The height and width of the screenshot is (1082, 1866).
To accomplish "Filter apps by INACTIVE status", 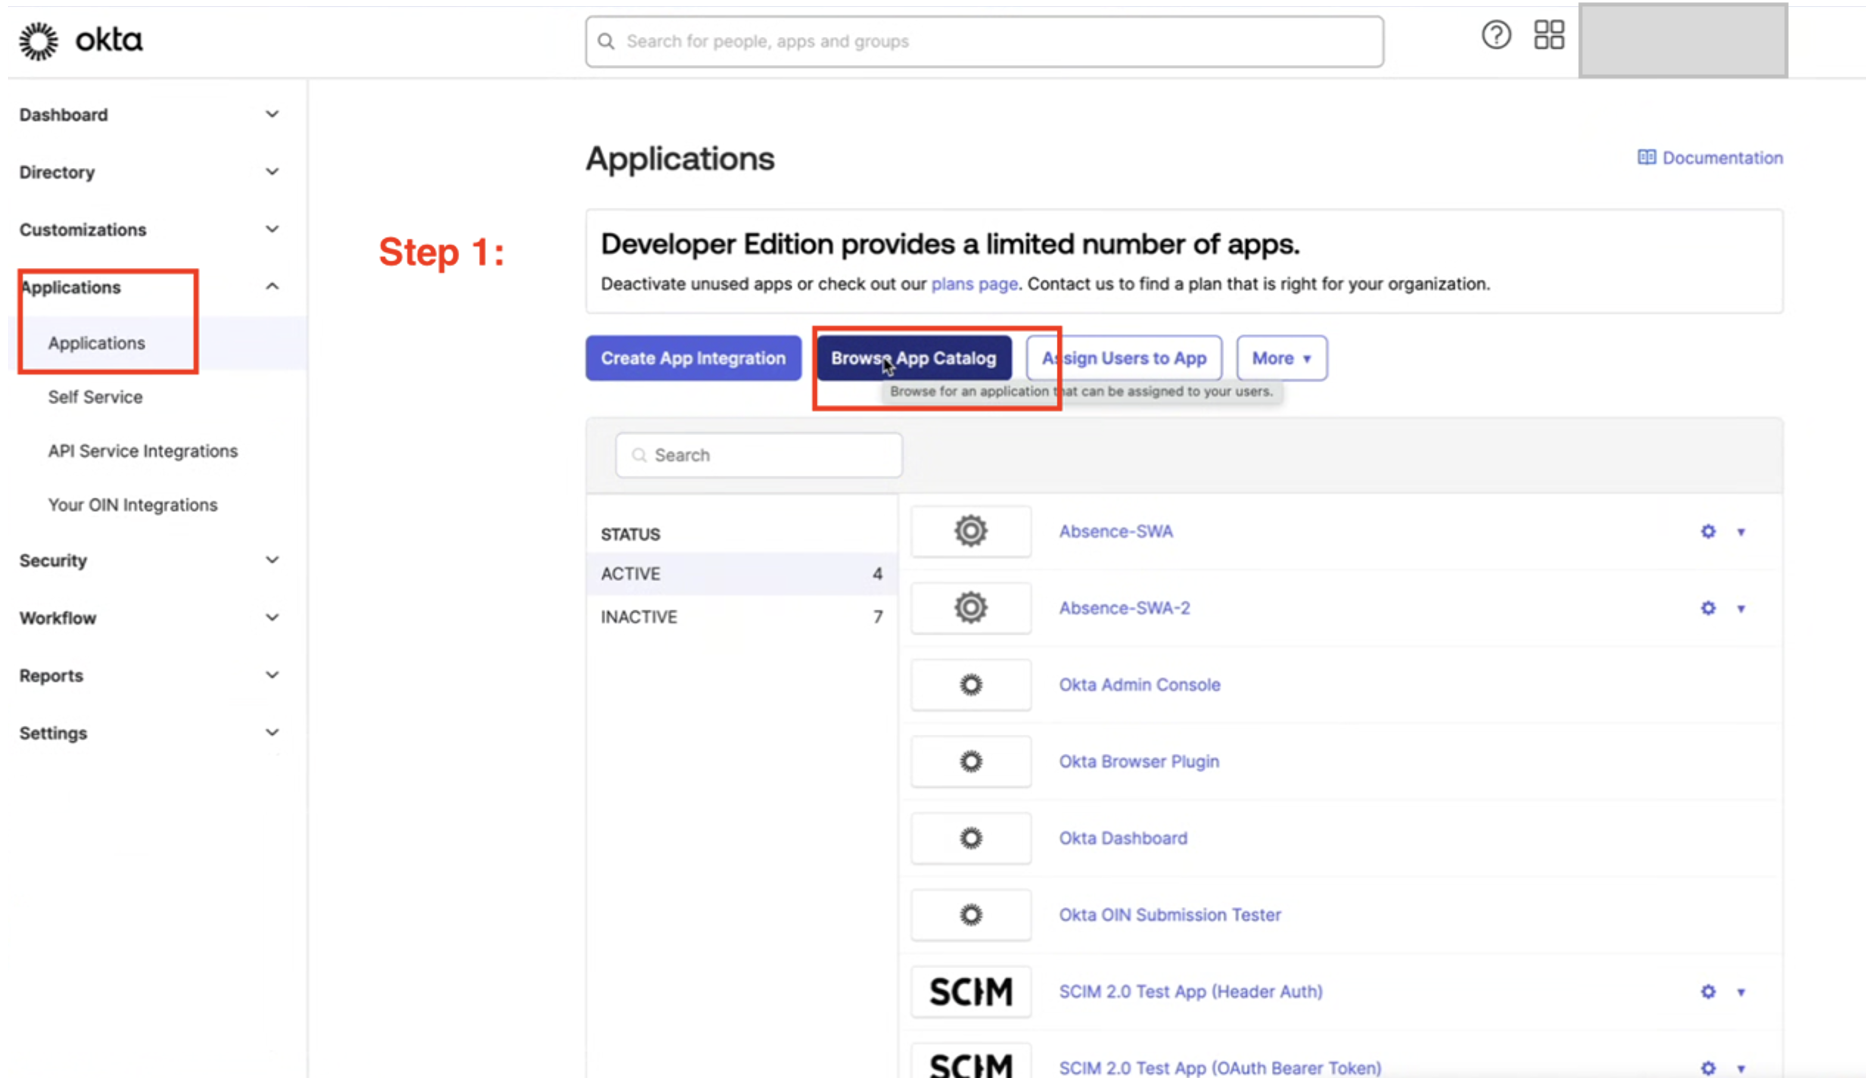I will click(741, 617).
